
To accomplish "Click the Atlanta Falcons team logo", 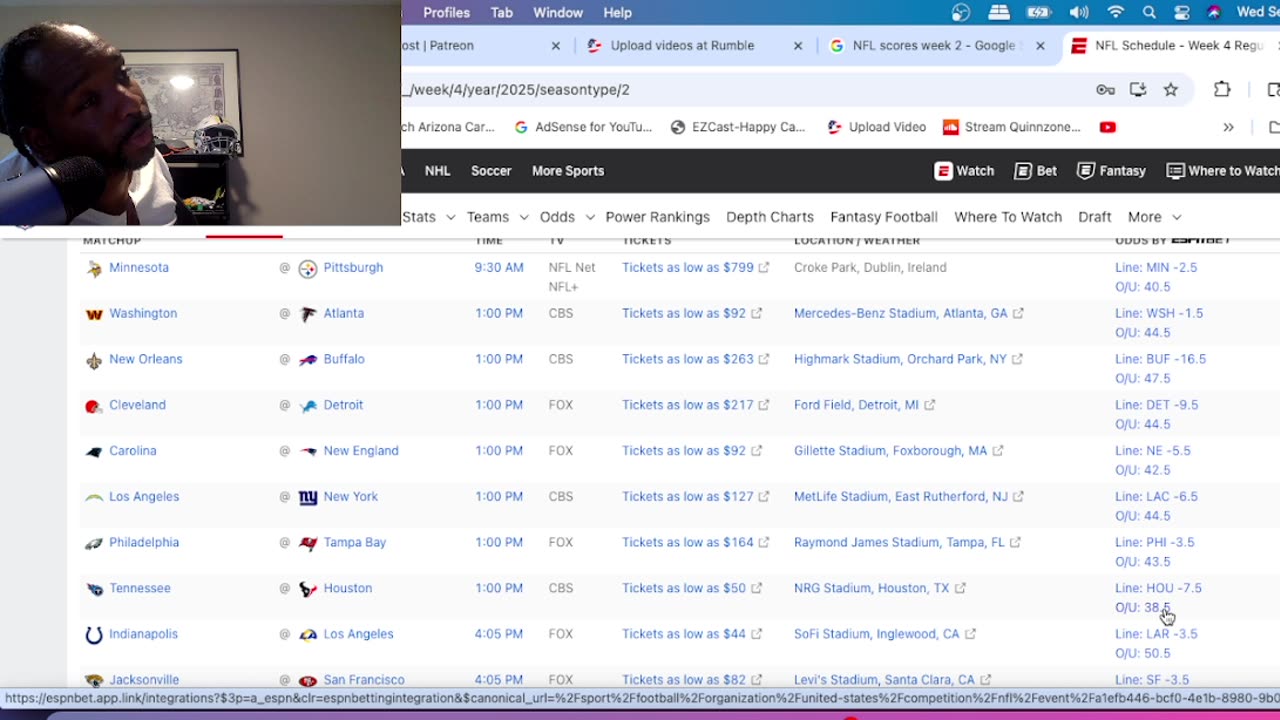I will (x=308, y=314).
